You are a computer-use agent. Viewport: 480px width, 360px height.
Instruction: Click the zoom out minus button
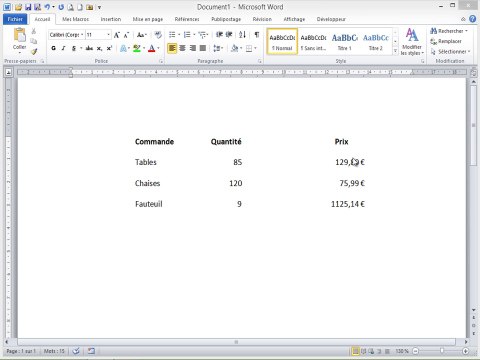[x=416, y=351]
